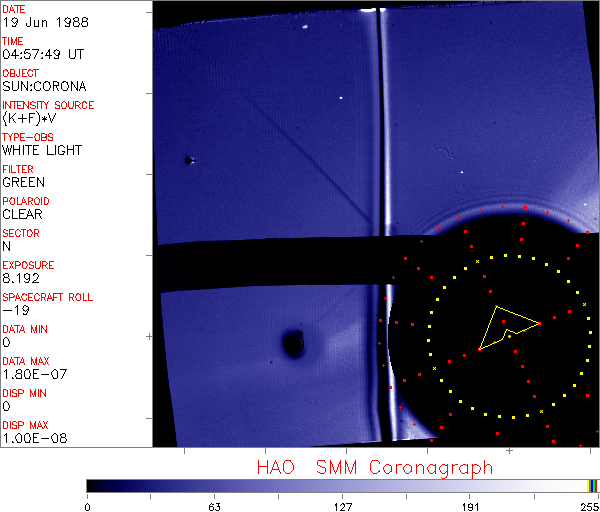Click the small dark spot in the upper-left image
The width and height of the screenshot is (600, 512).
[188, 160]
